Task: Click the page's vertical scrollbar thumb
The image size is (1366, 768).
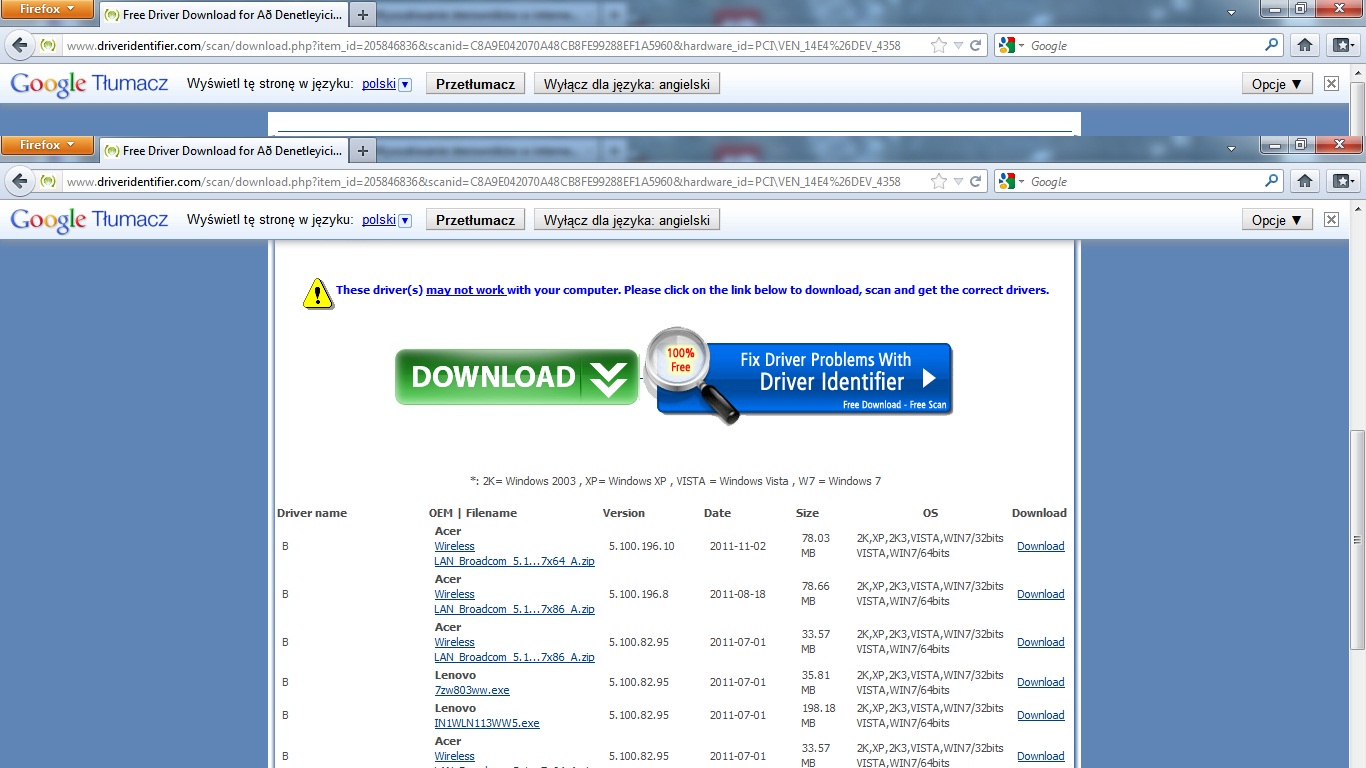Action: pyautogui.click(x=1357, y=540)
